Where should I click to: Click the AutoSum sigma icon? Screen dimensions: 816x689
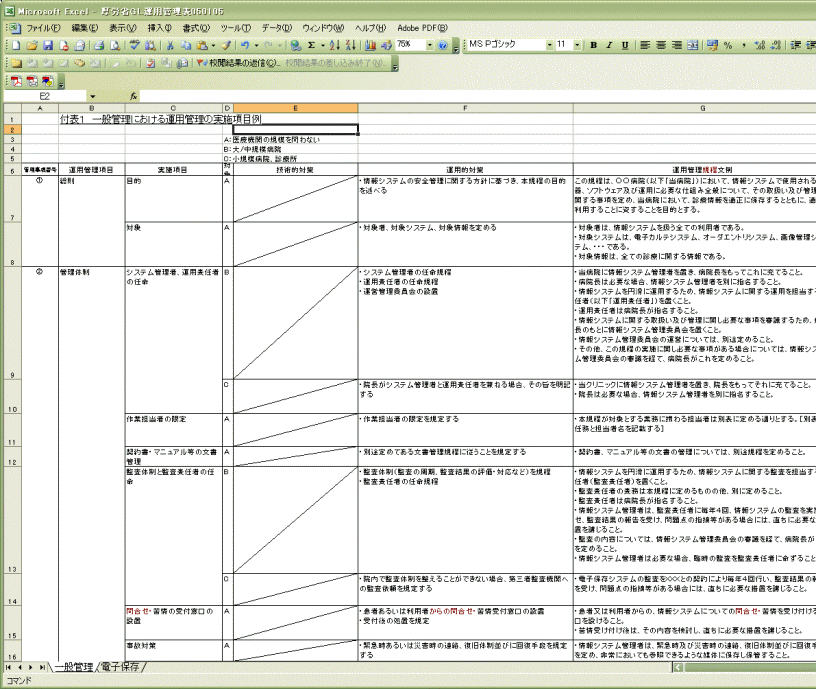click(313, 46)
